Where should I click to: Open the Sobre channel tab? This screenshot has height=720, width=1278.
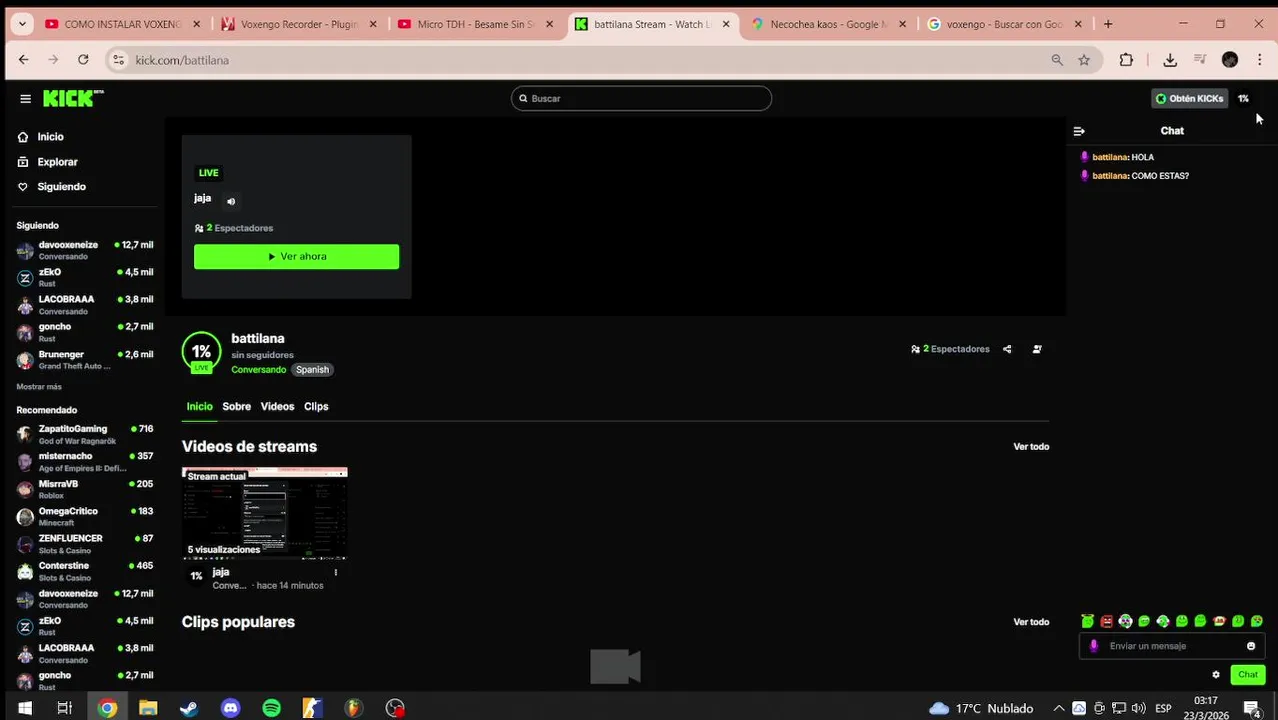coord(237,407)
